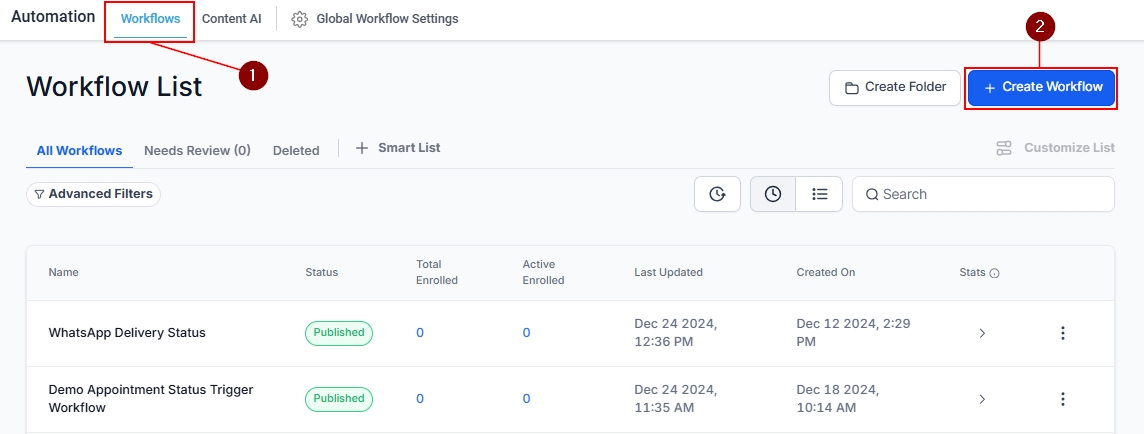Image resolution: width=1144 pixels, height=434 pixels.
Task: Expand stats chevron for Demo Appointment workflow
Action: click(x=982, y=399)
